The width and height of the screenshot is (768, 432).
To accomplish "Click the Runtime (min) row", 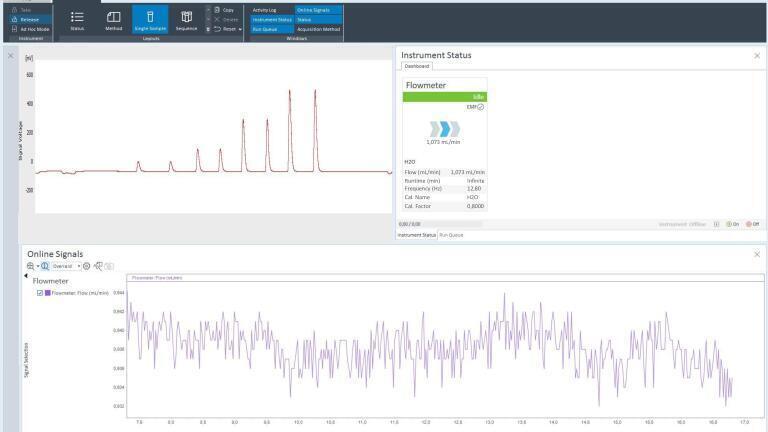I will (445, 181).
